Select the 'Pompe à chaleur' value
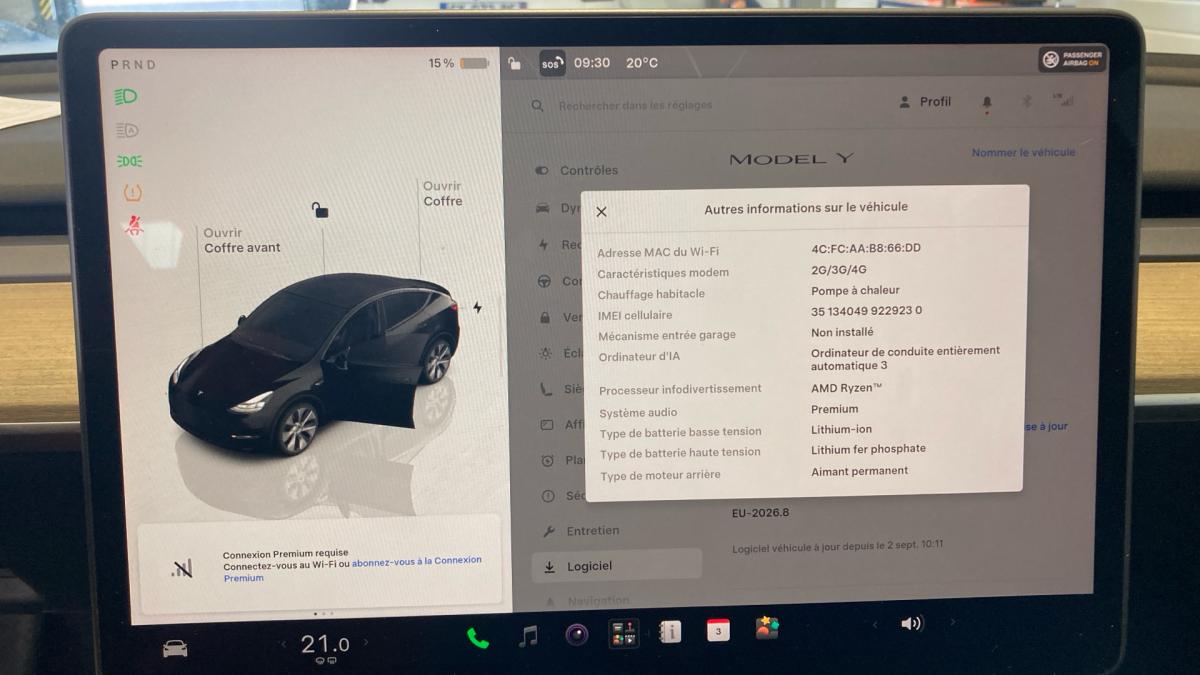The width and height of the screenshot is (1200, 675). click(x=855, y=290)
